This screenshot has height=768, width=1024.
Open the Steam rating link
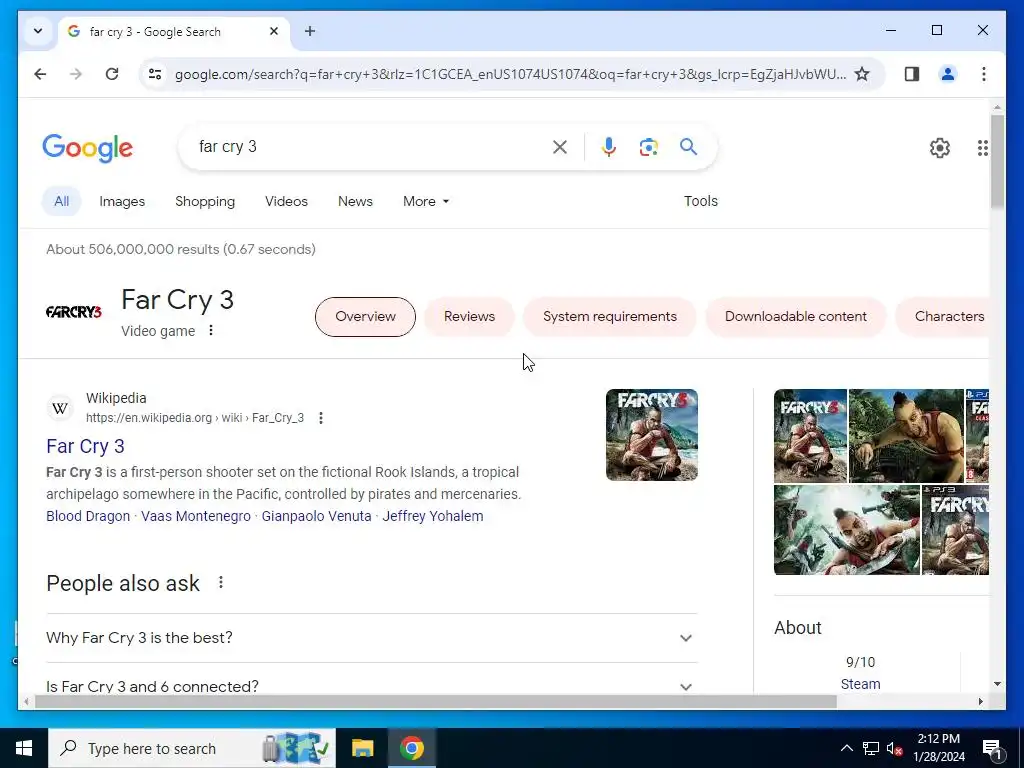point(860,684)
